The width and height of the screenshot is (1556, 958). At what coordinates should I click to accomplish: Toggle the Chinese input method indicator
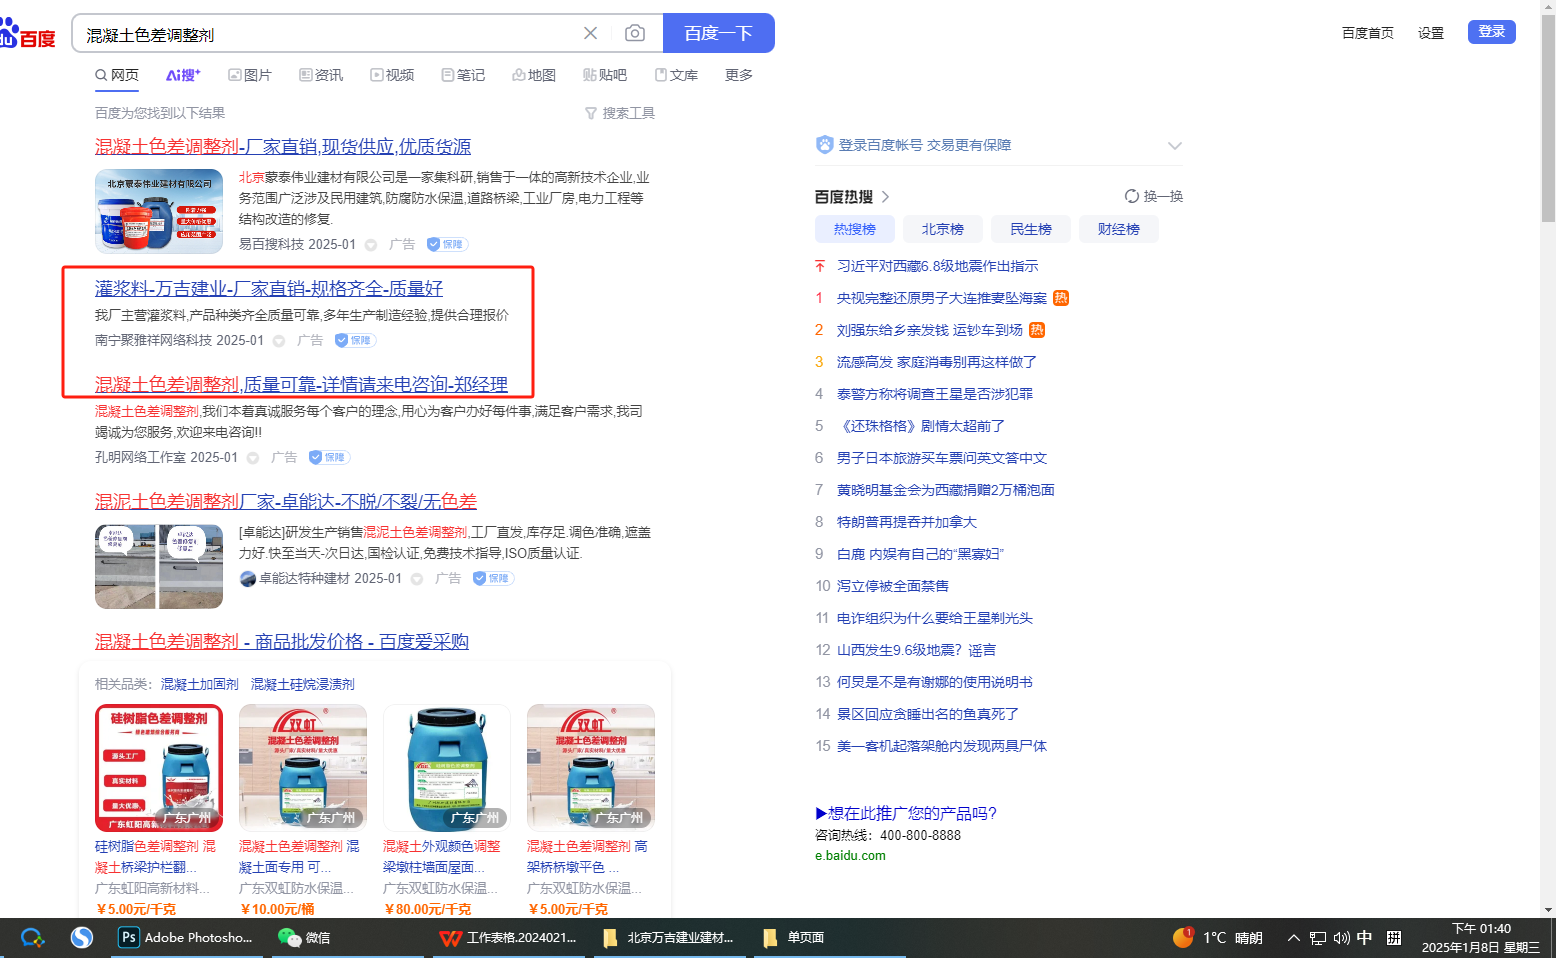pos(1364,937)
